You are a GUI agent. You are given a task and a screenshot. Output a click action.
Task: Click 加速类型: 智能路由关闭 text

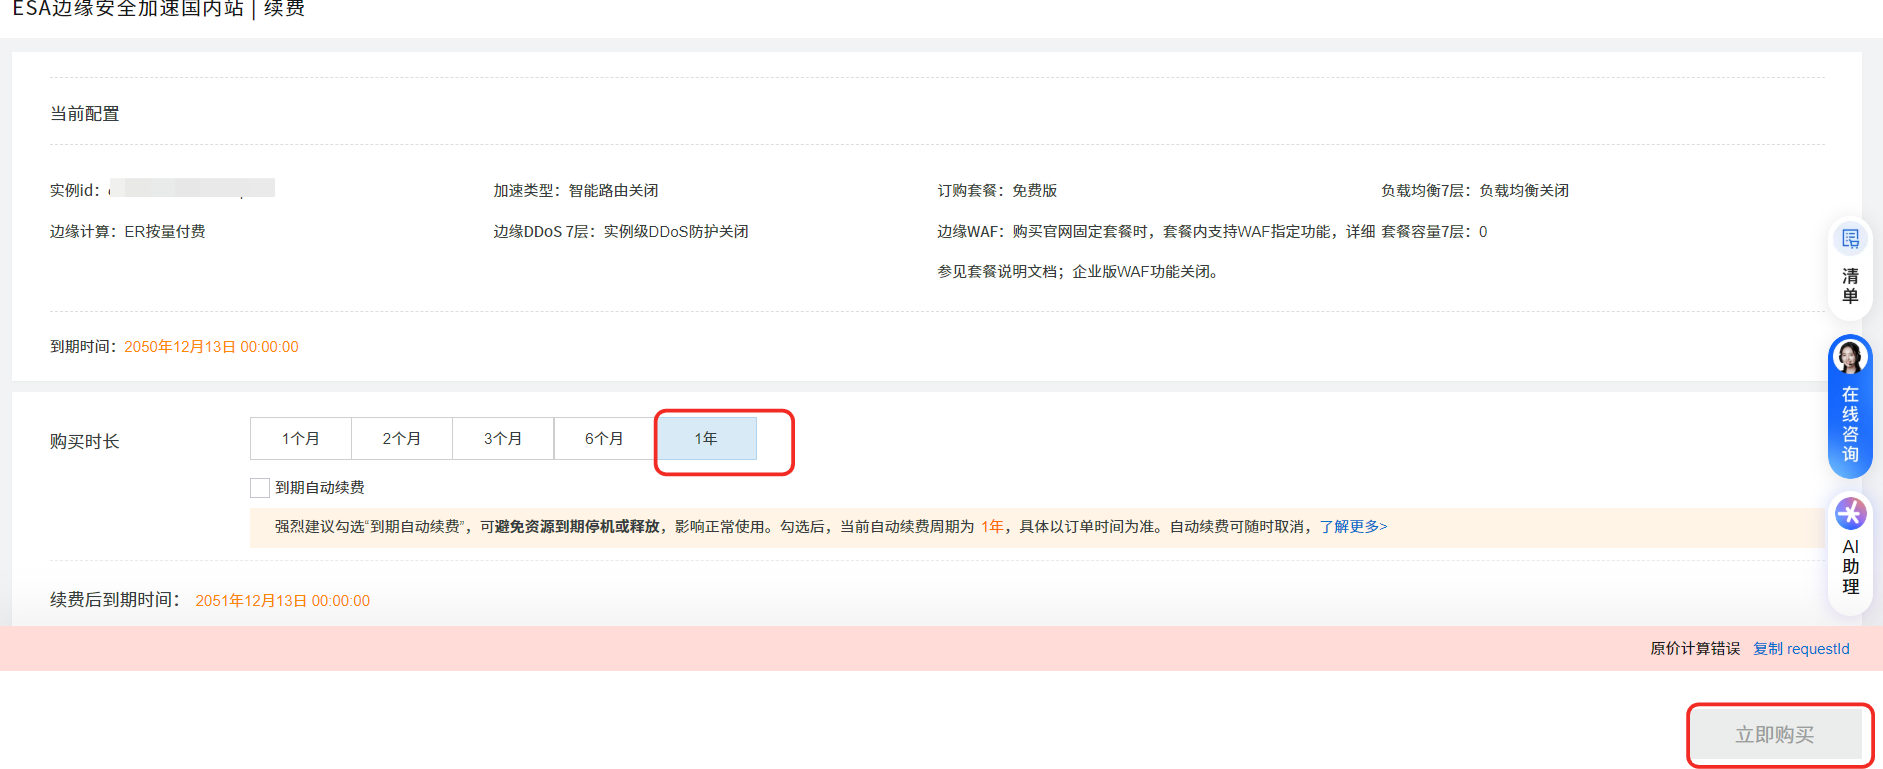576,190
